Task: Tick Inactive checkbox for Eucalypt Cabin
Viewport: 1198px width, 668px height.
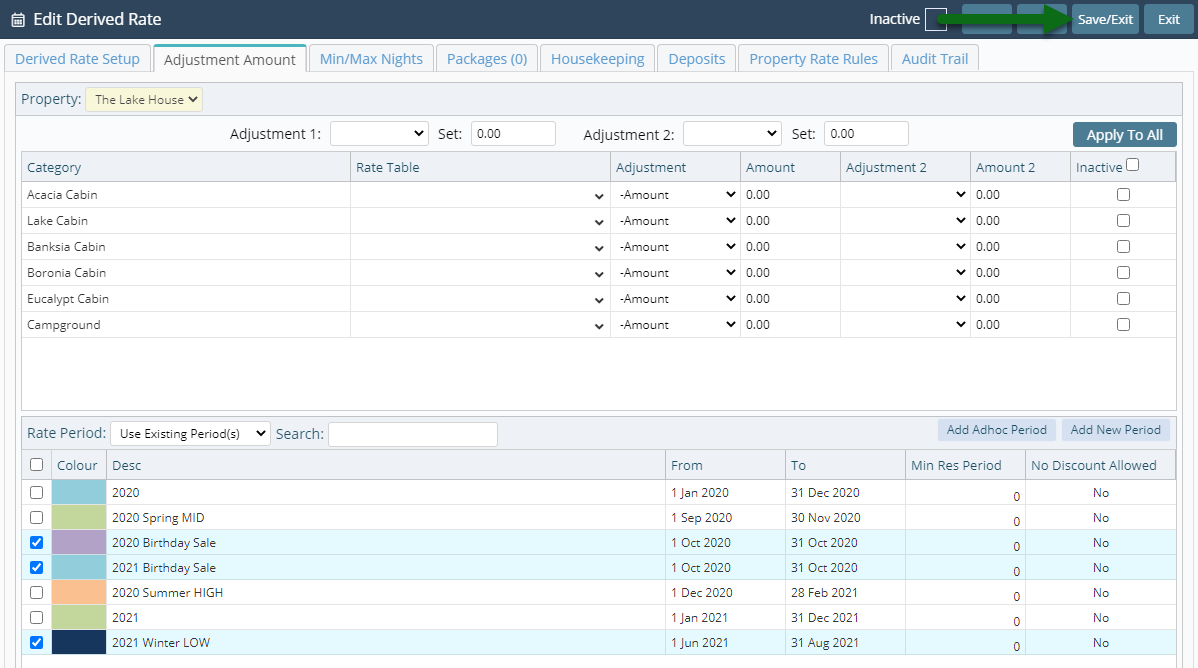Action: click(x=1123, y=299)
